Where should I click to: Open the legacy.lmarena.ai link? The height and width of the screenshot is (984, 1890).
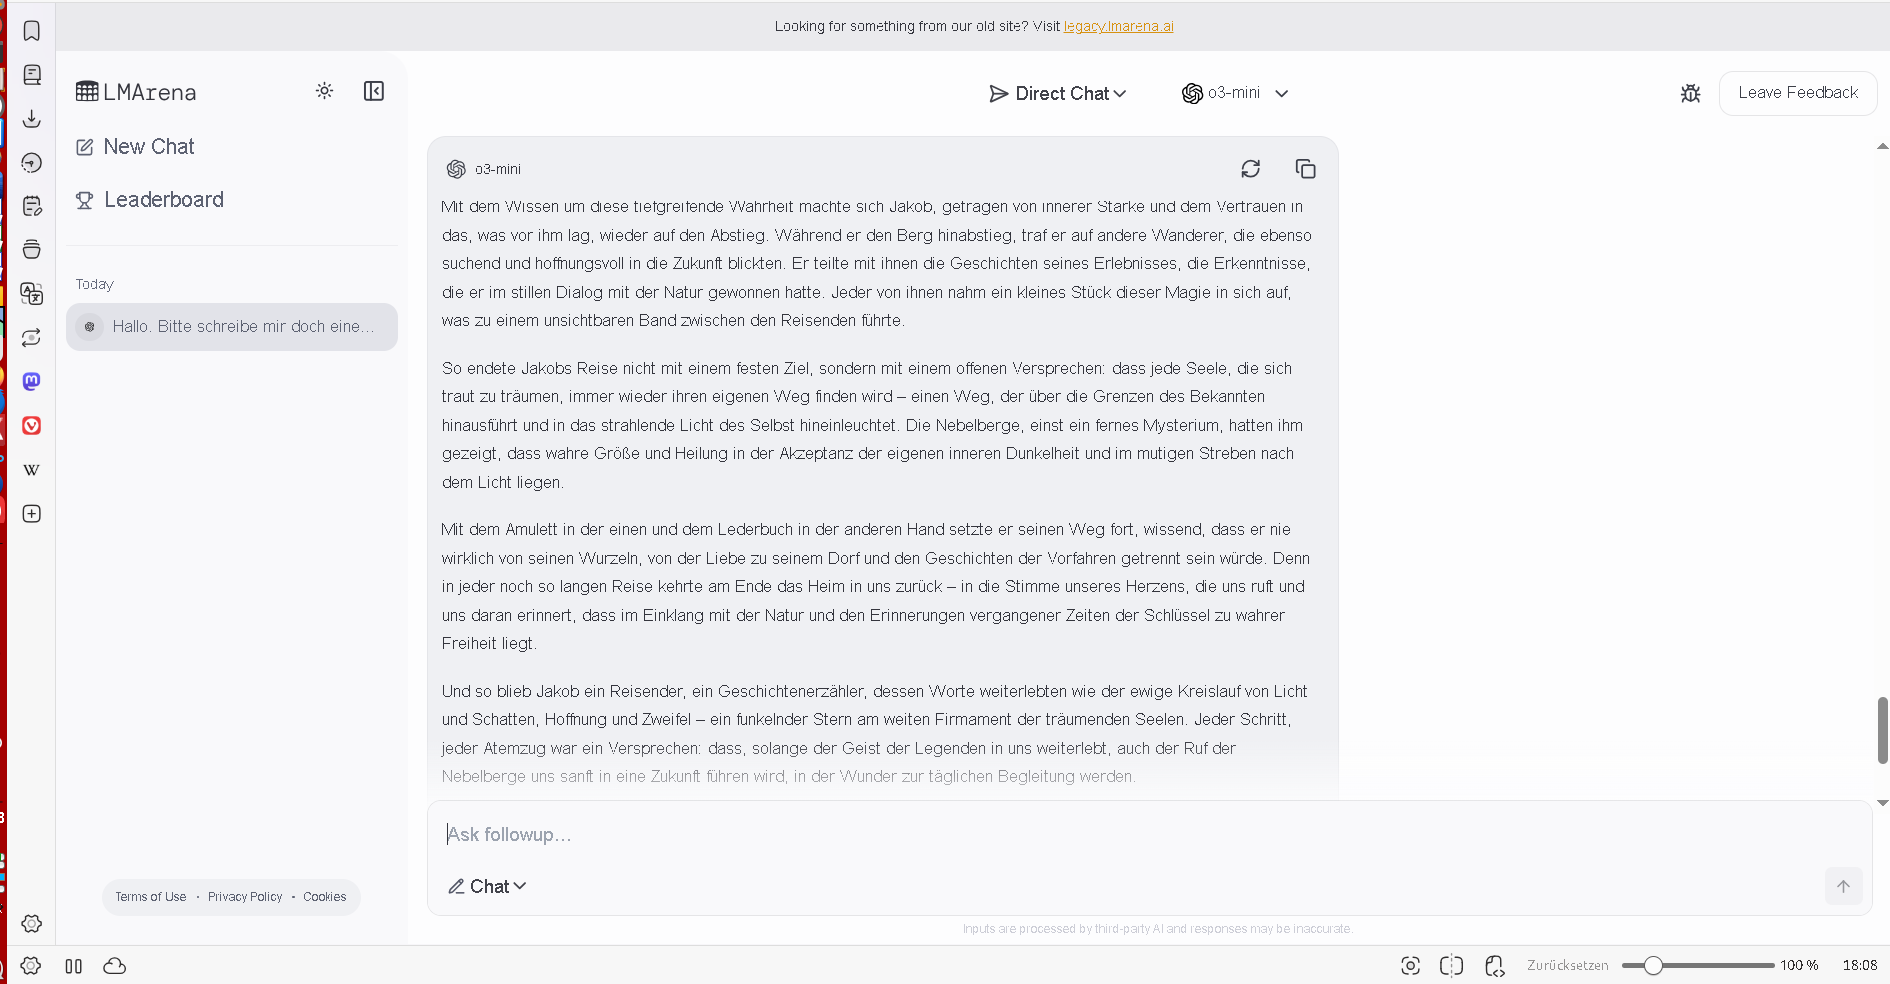1118,27
